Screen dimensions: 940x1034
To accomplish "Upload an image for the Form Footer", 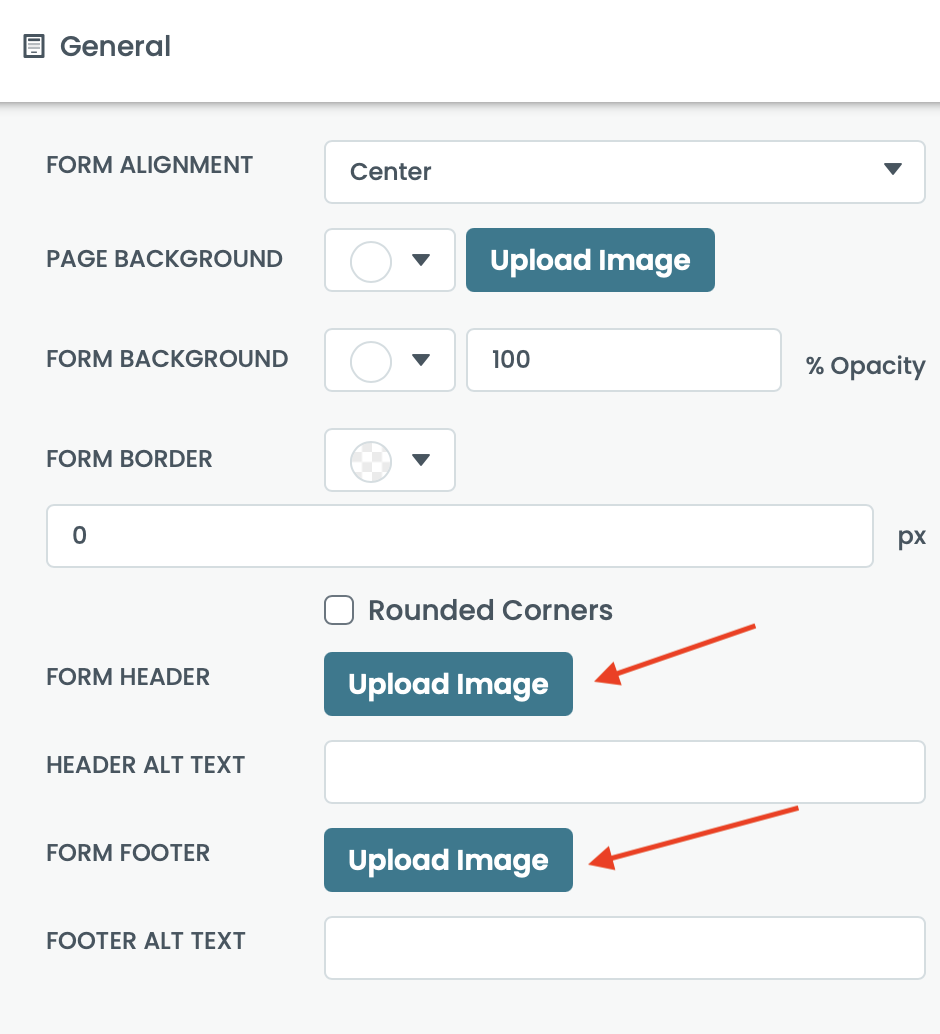I will [x=448, y=860].
